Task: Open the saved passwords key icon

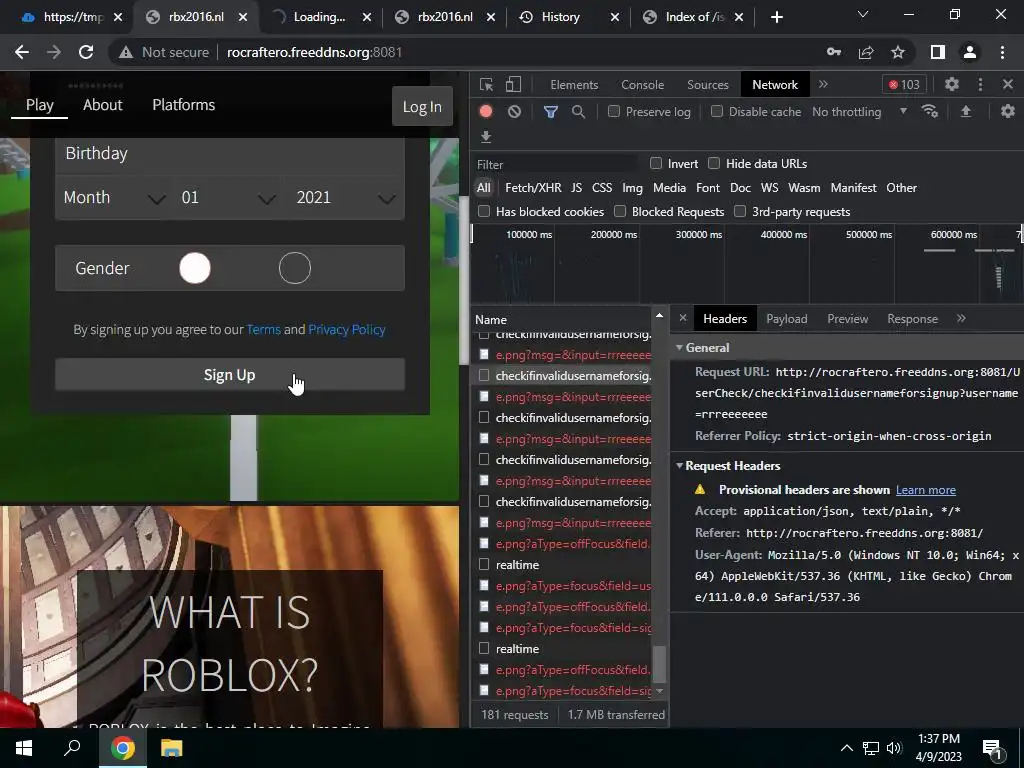Action: click(834, 52)
